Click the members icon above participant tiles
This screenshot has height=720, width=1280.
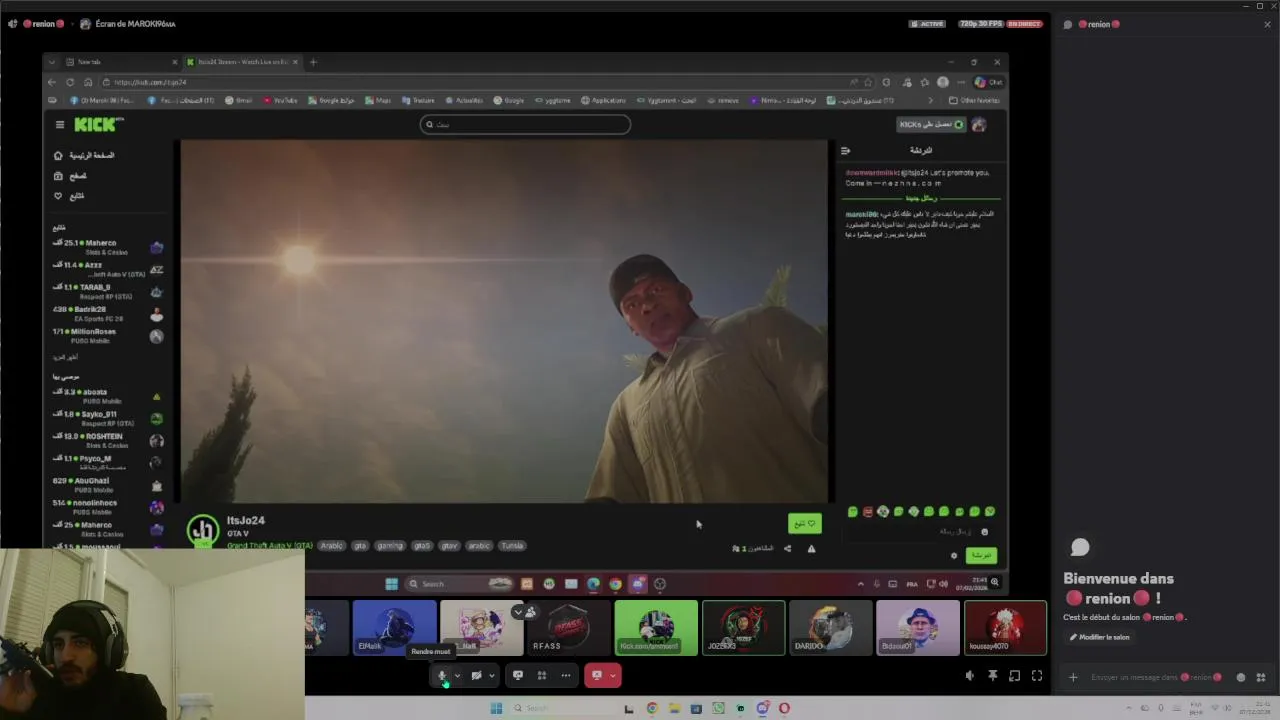coord(530,612)
